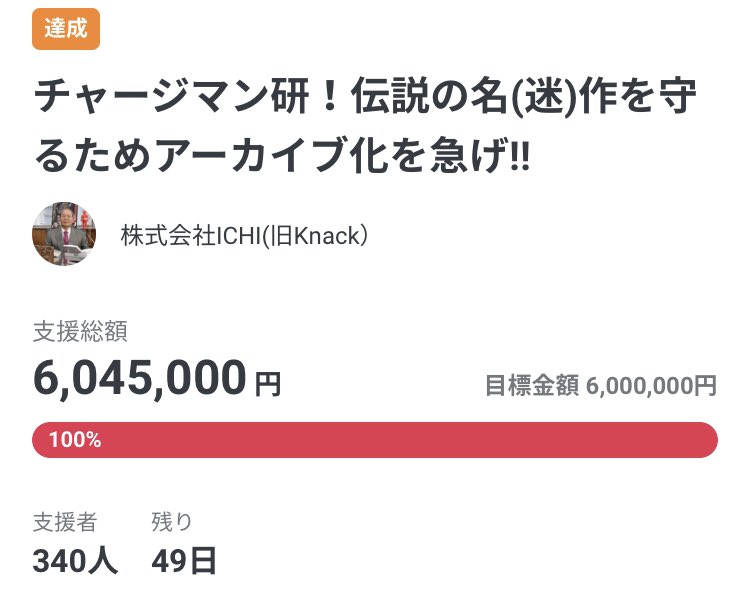Image resolution: width=750 pixels, height=610 pixels.
Task: Click the (旧Knack) part of owner name
Action: pyautogui.click(x=302, y=236)
